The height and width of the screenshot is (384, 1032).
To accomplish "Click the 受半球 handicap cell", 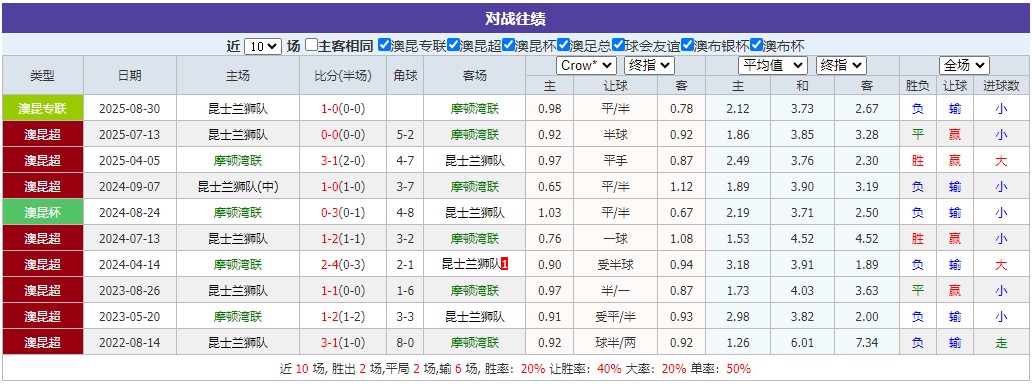I will pyautogui.click(x=615, y=265).
